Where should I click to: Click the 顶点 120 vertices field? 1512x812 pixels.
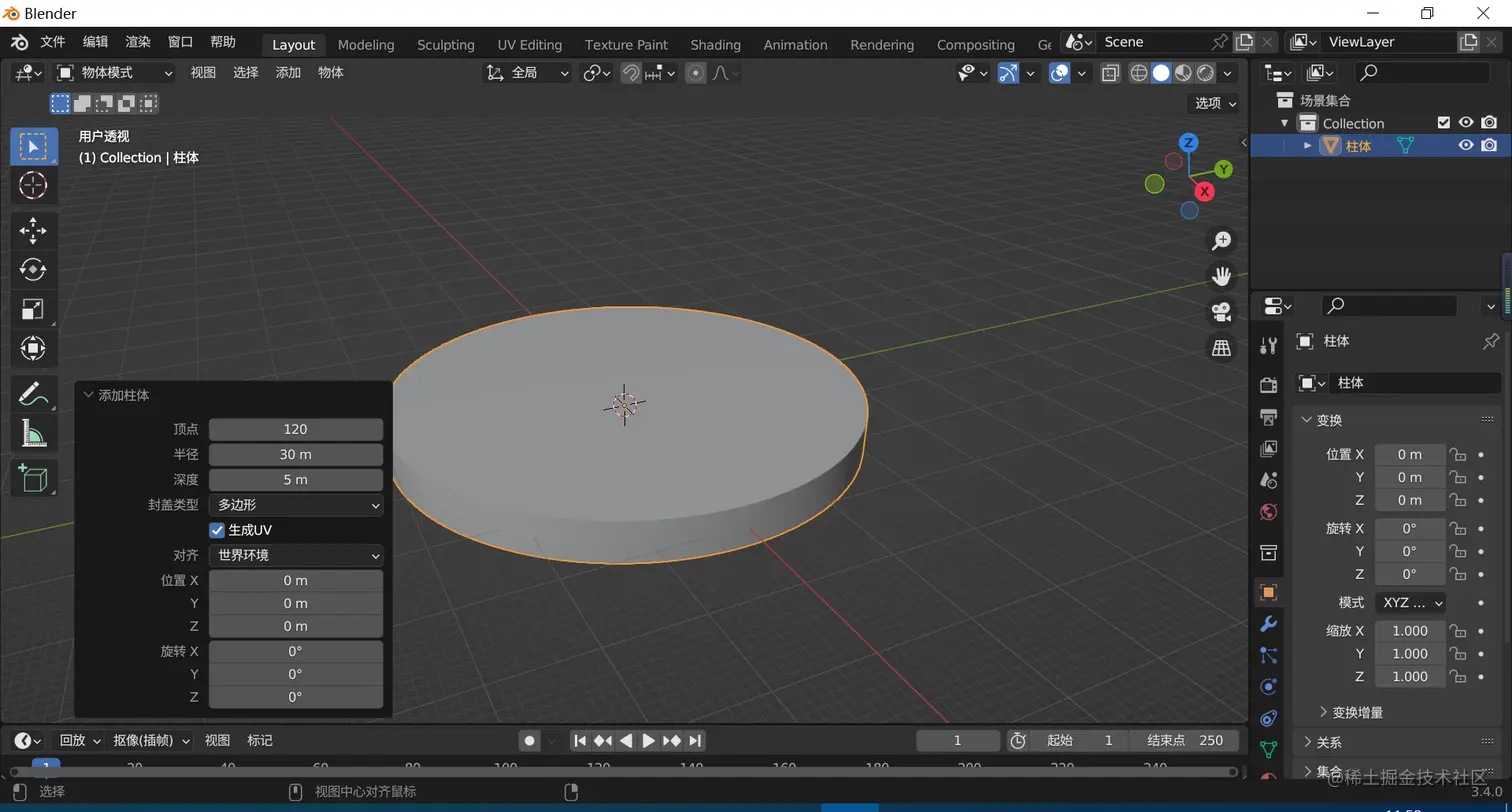click(x=296, y=429)
